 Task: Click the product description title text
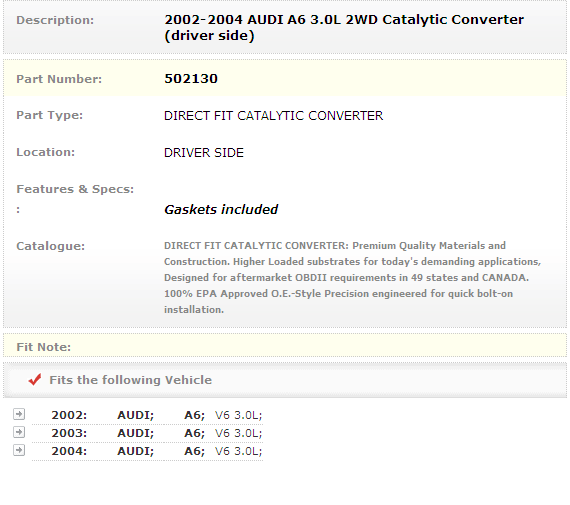click(x=344, y=27)
